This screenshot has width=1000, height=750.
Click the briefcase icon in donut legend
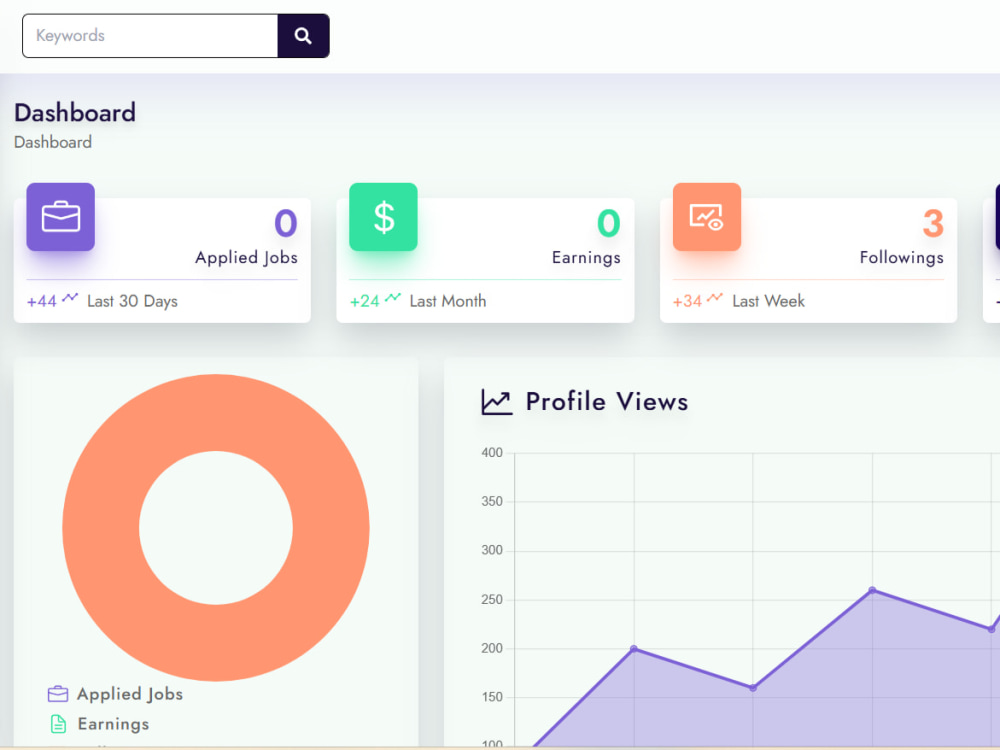(x=58, y=694)
